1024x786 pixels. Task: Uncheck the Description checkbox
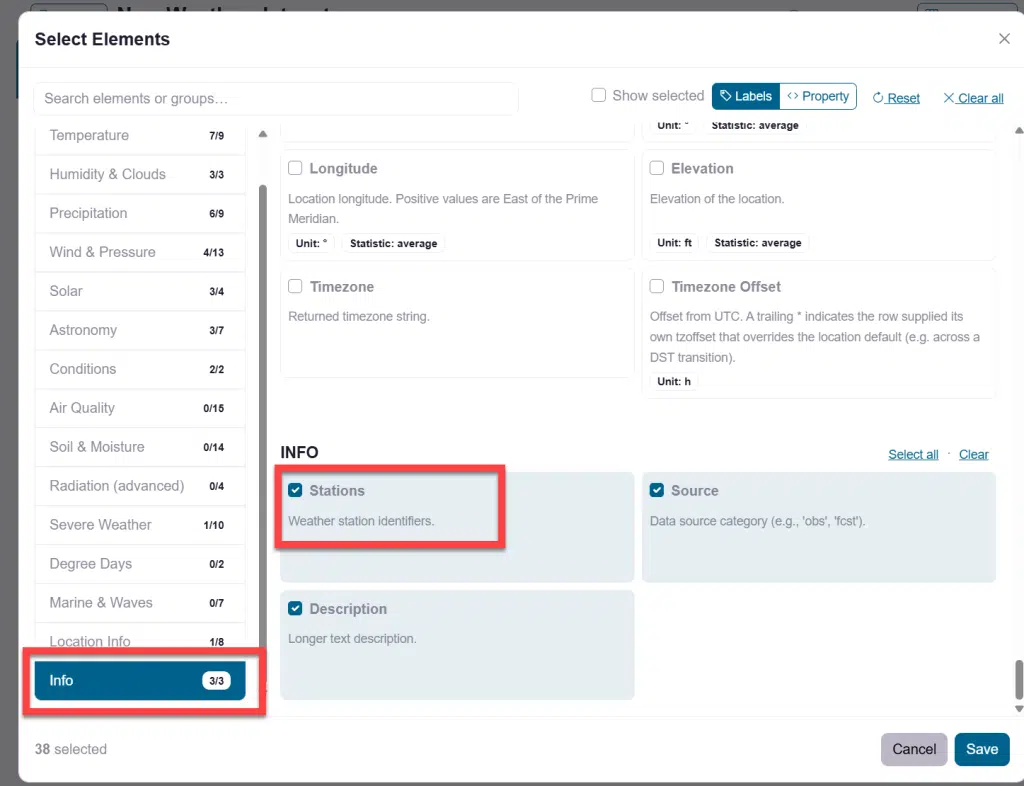tap(295, 608)
